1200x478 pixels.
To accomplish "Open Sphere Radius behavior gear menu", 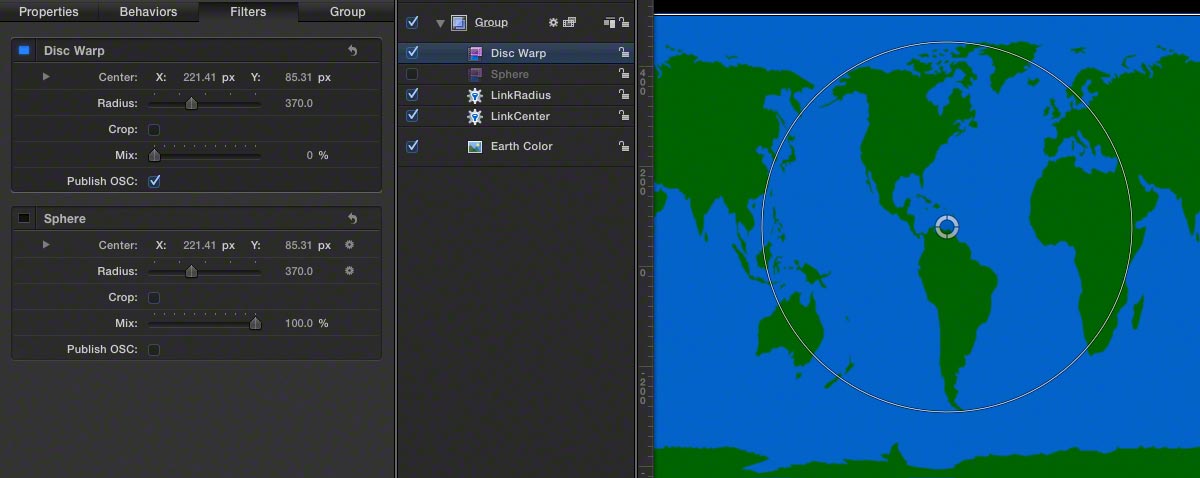I will [349, 271].
